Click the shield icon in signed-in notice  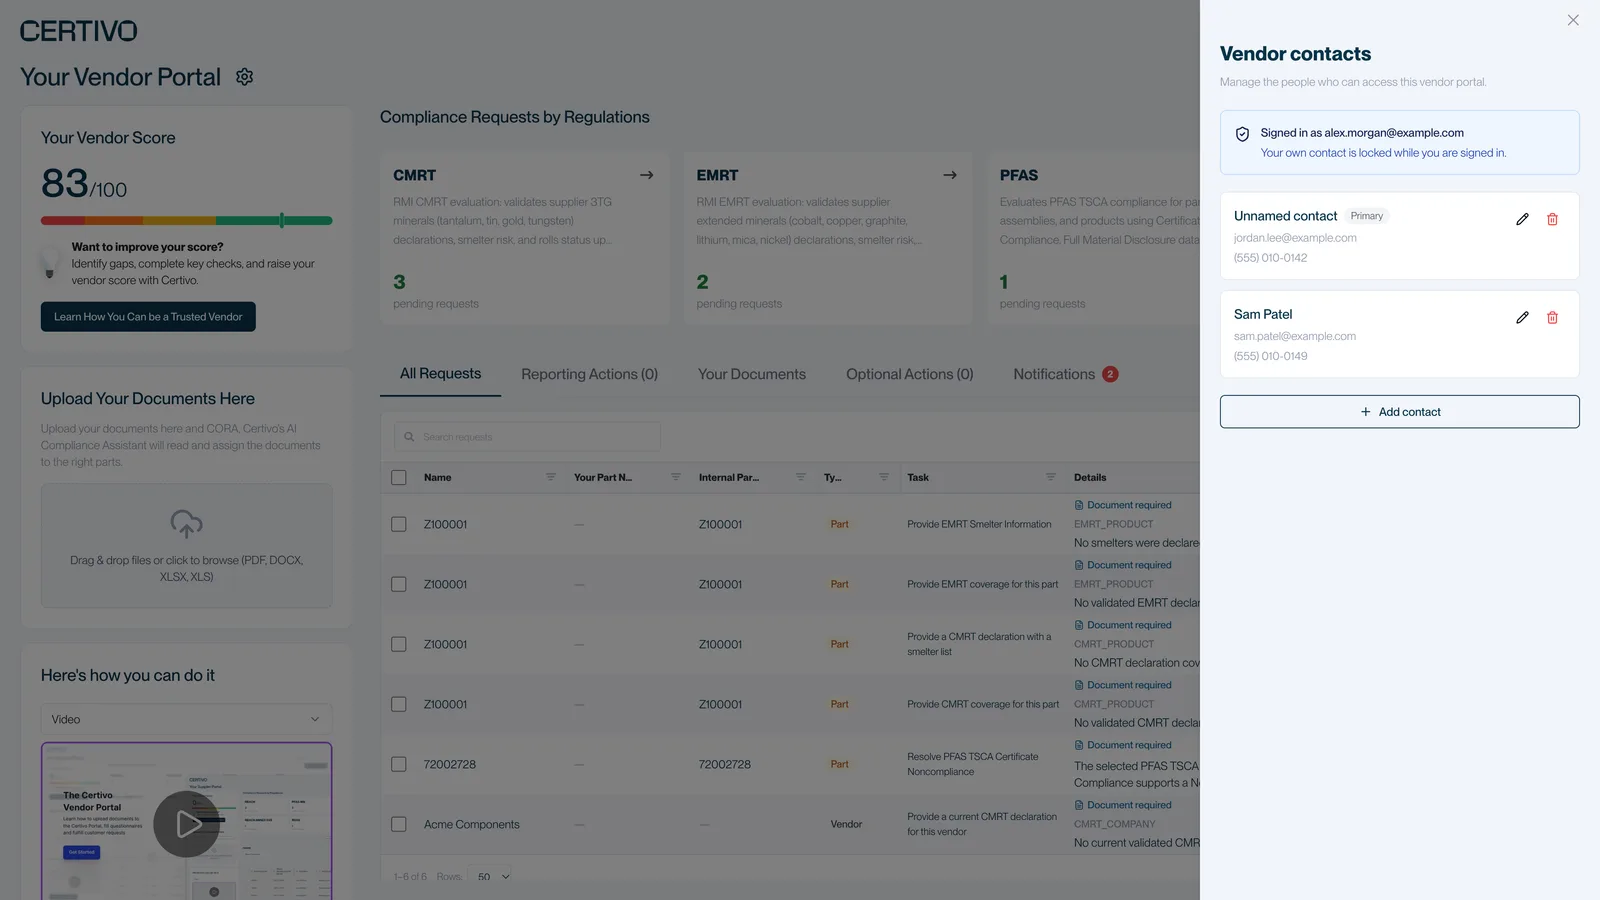(x=1242, y=134)
